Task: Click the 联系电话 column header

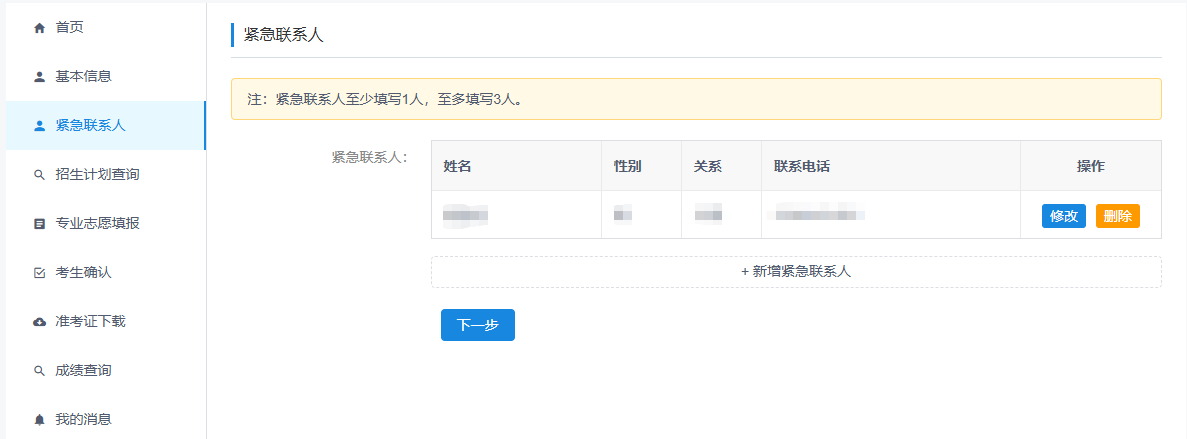Action: tap(802, 166)
